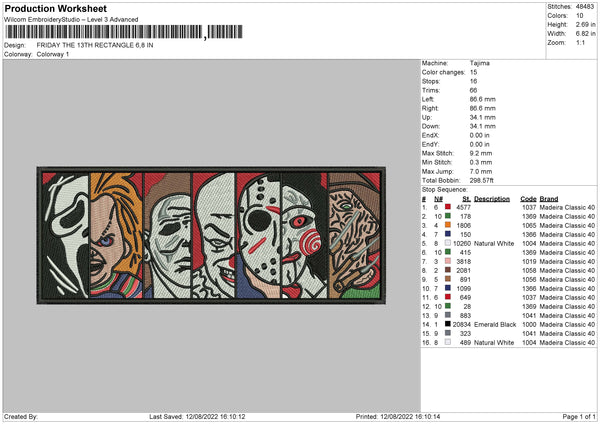Click the Stop Sequence heading
This screenshot has width=600, height=424.
click(445, 189)
